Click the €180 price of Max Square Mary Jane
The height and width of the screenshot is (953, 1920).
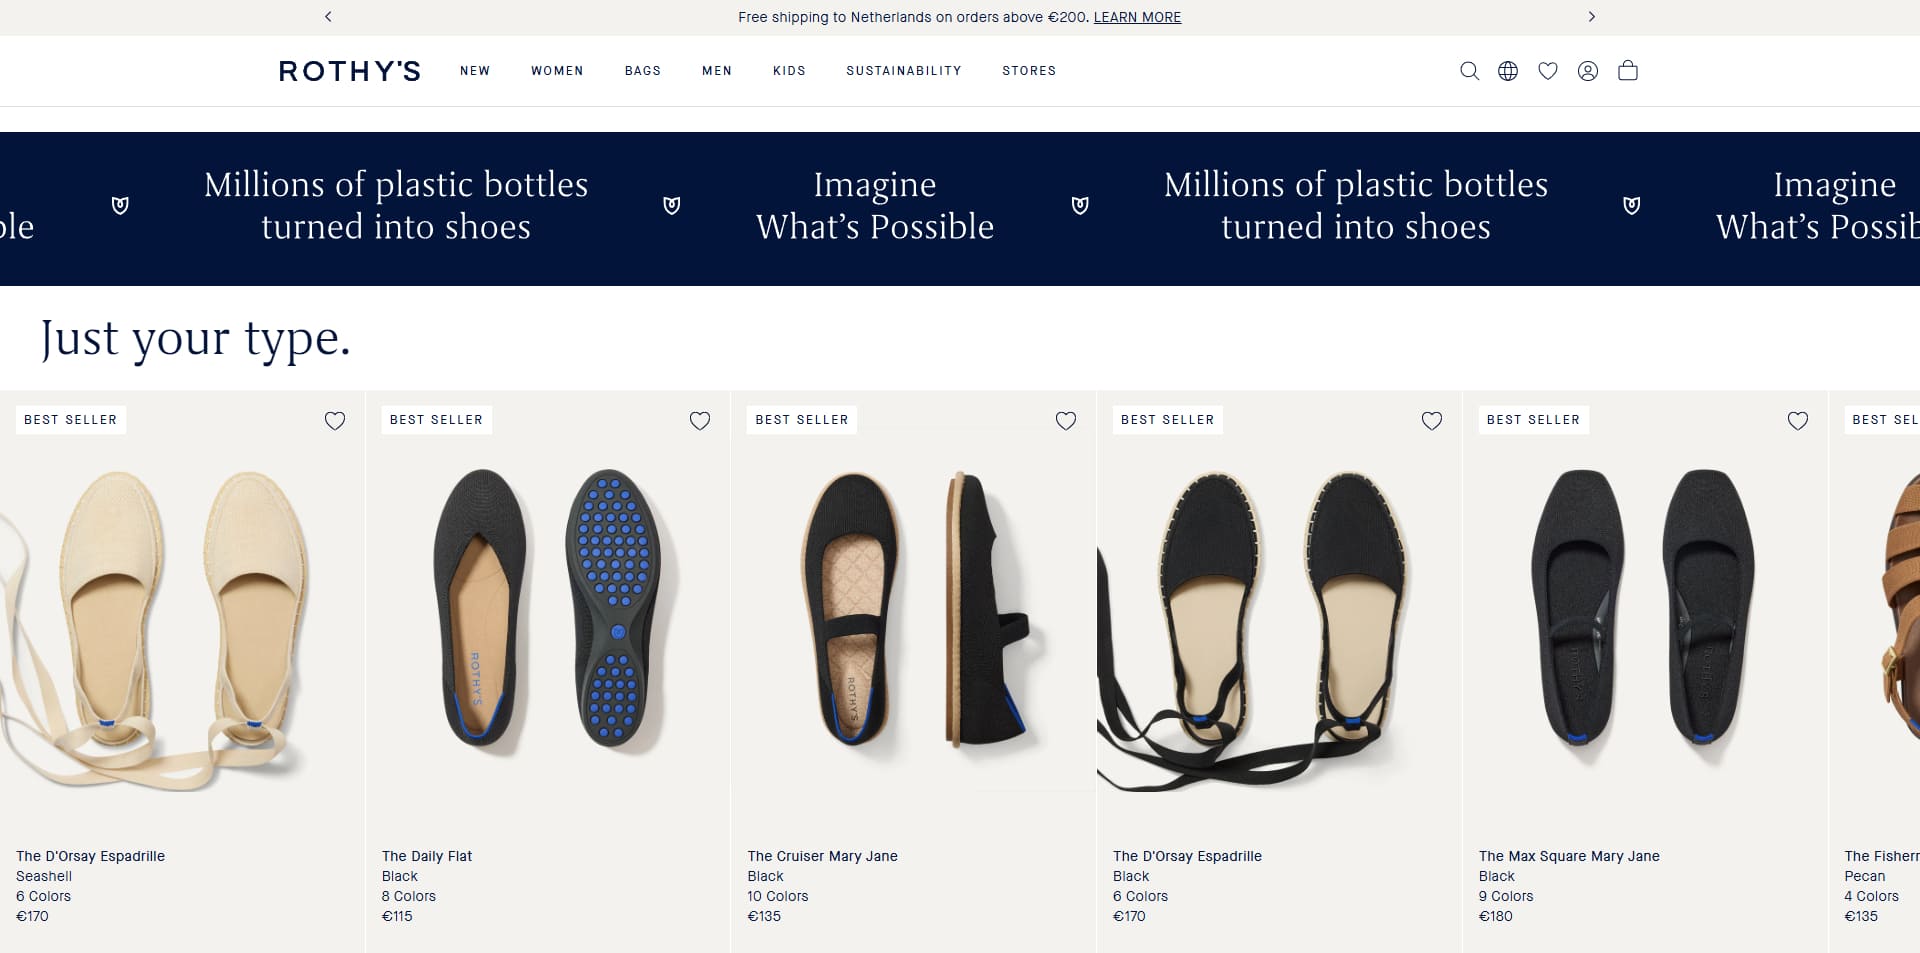click(x=1496, y=916)
